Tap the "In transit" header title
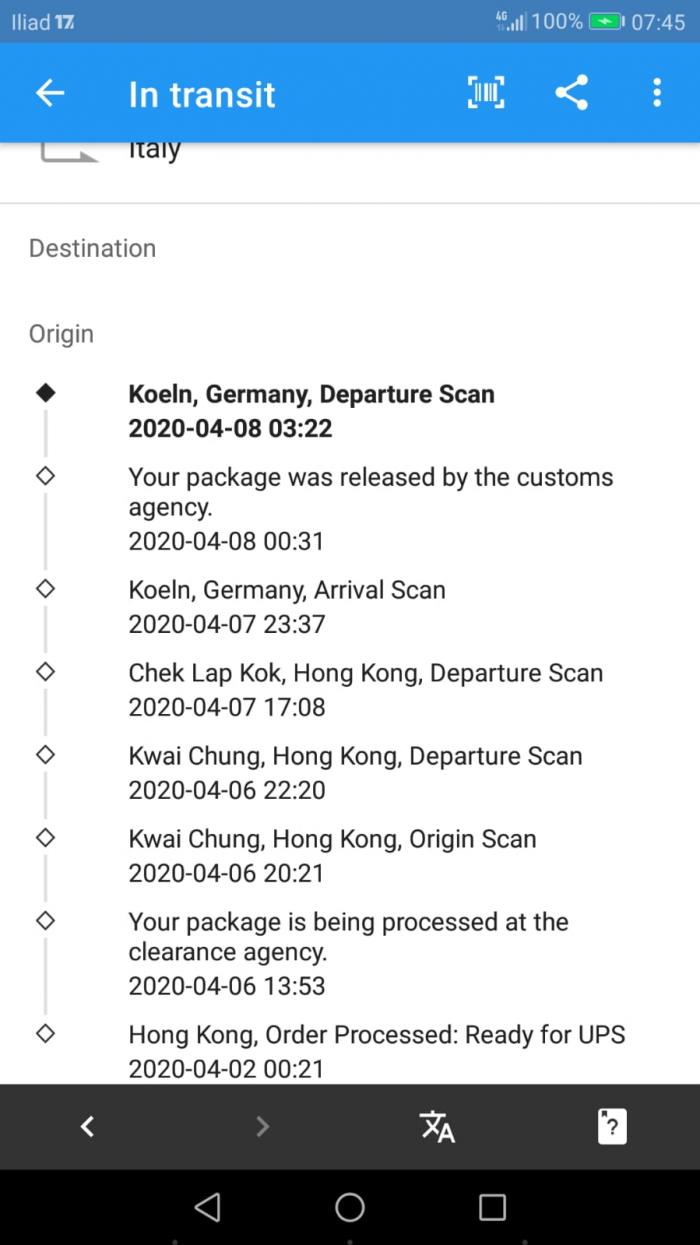 click(x=202, y=94)
